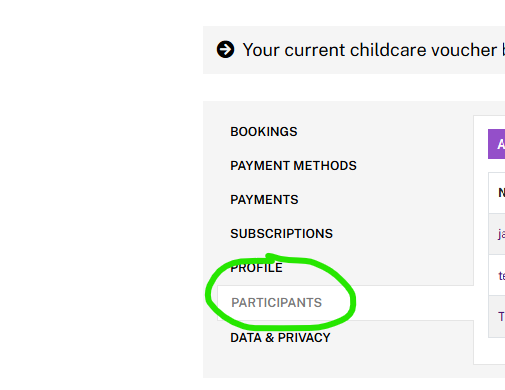The height and width of the screenshot is (390, 505).
Task: Click the word 'voucher' in the banner
Action: pyautogui.click(x=464, y=50)
